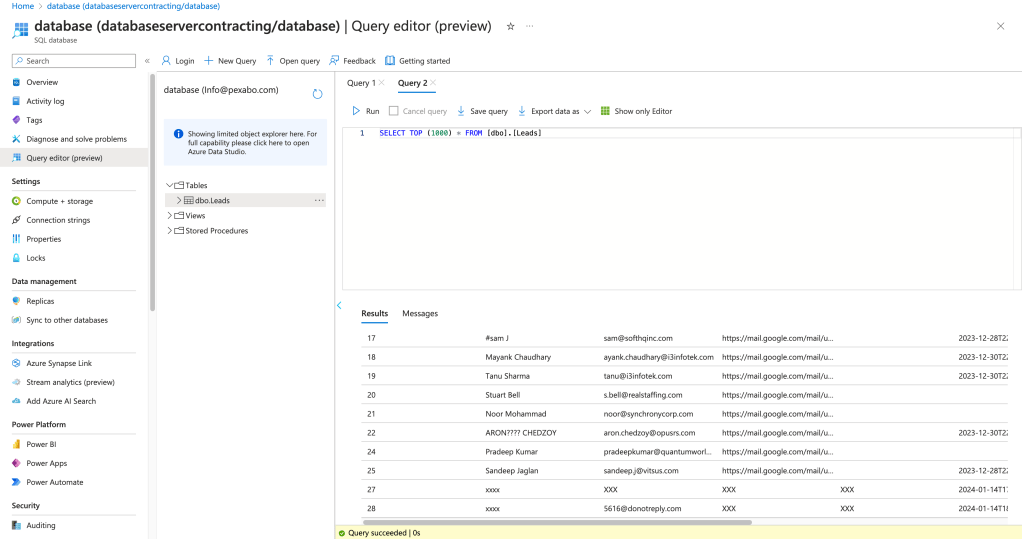
Task: Open the Messages tab
Action: click(x=420, y=313)
